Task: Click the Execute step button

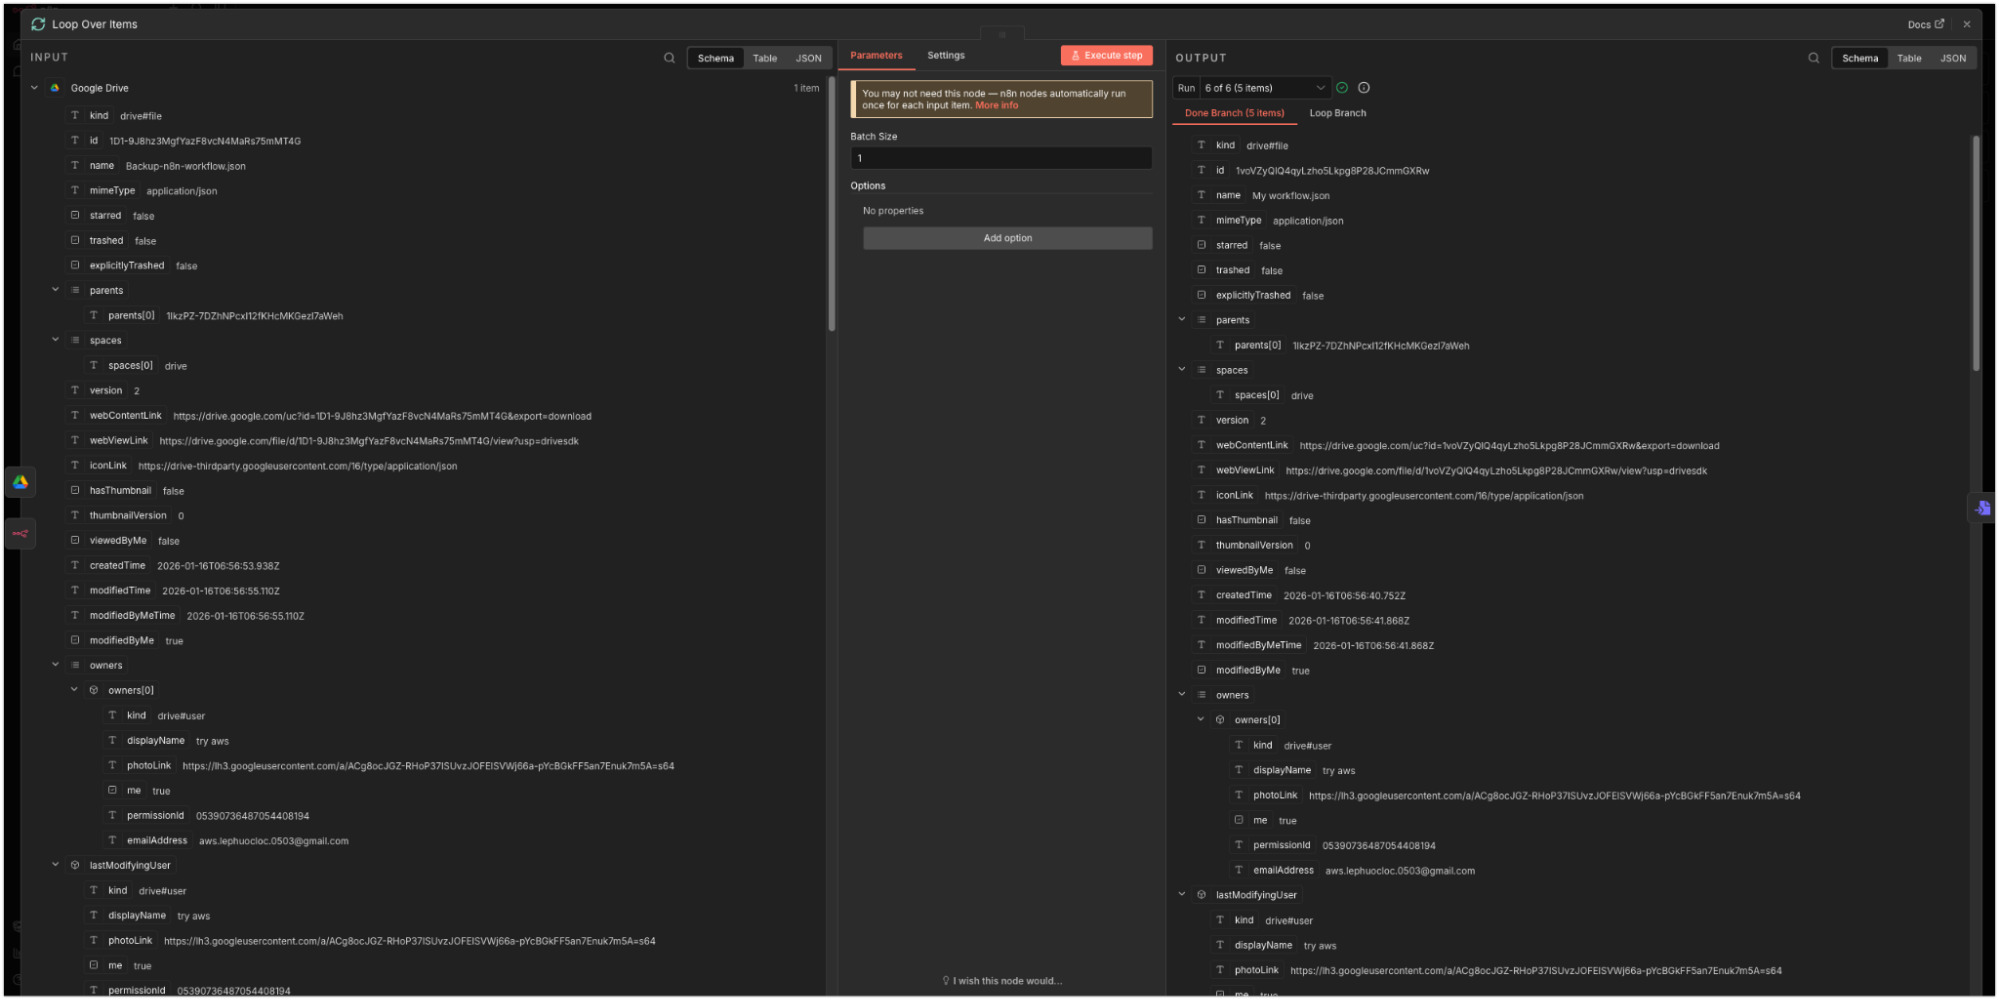Action: coord(1106,56)
